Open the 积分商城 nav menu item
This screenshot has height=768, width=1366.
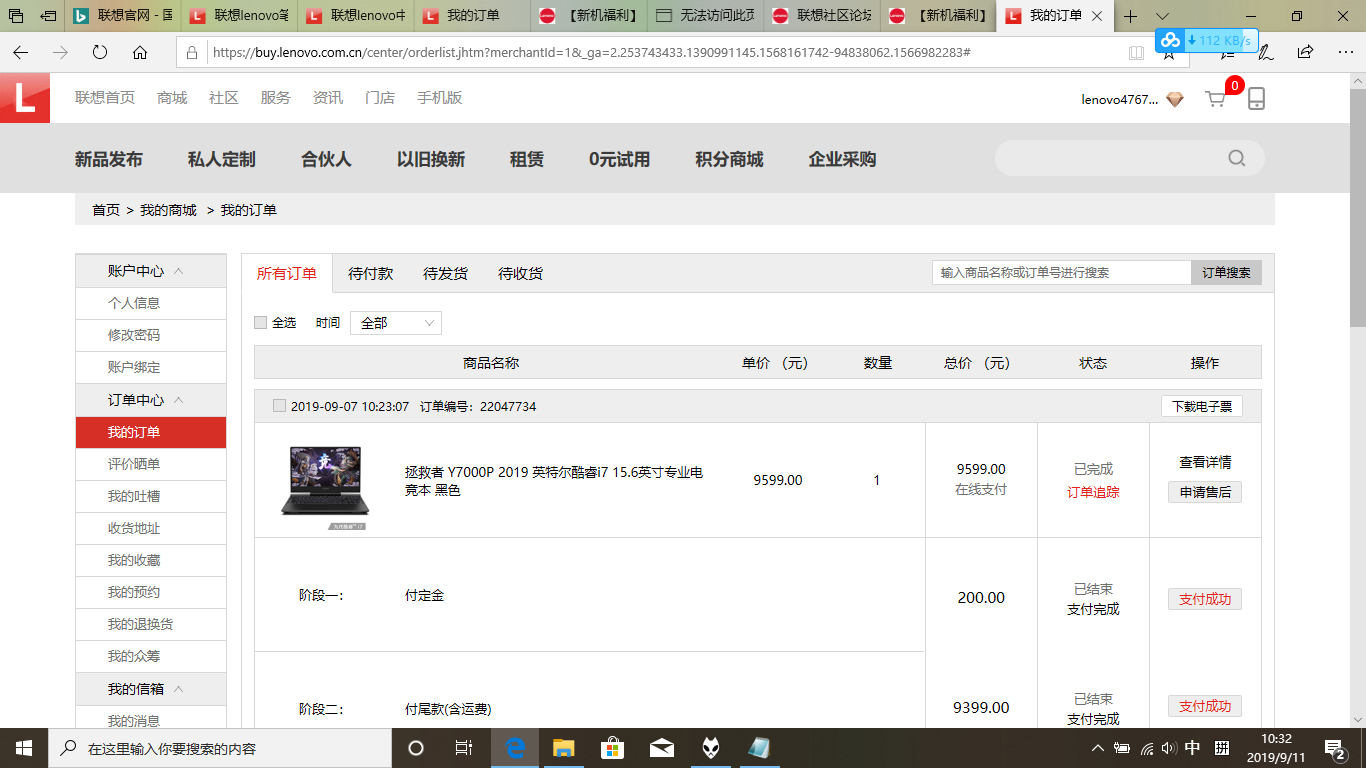click(x=729, y=160)
